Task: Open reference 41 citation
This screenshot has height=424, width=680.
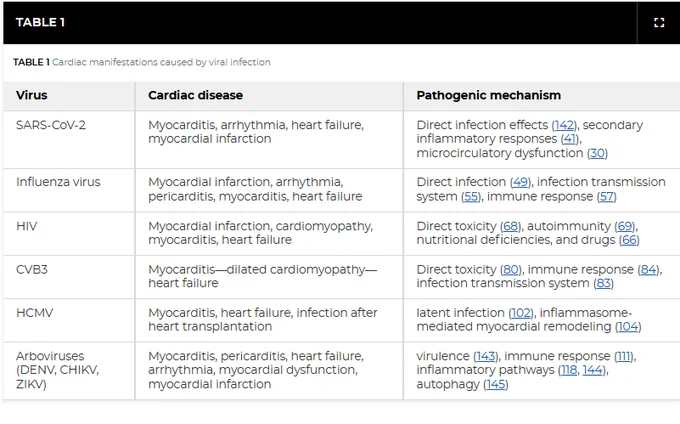Action: tap(569, 139)
